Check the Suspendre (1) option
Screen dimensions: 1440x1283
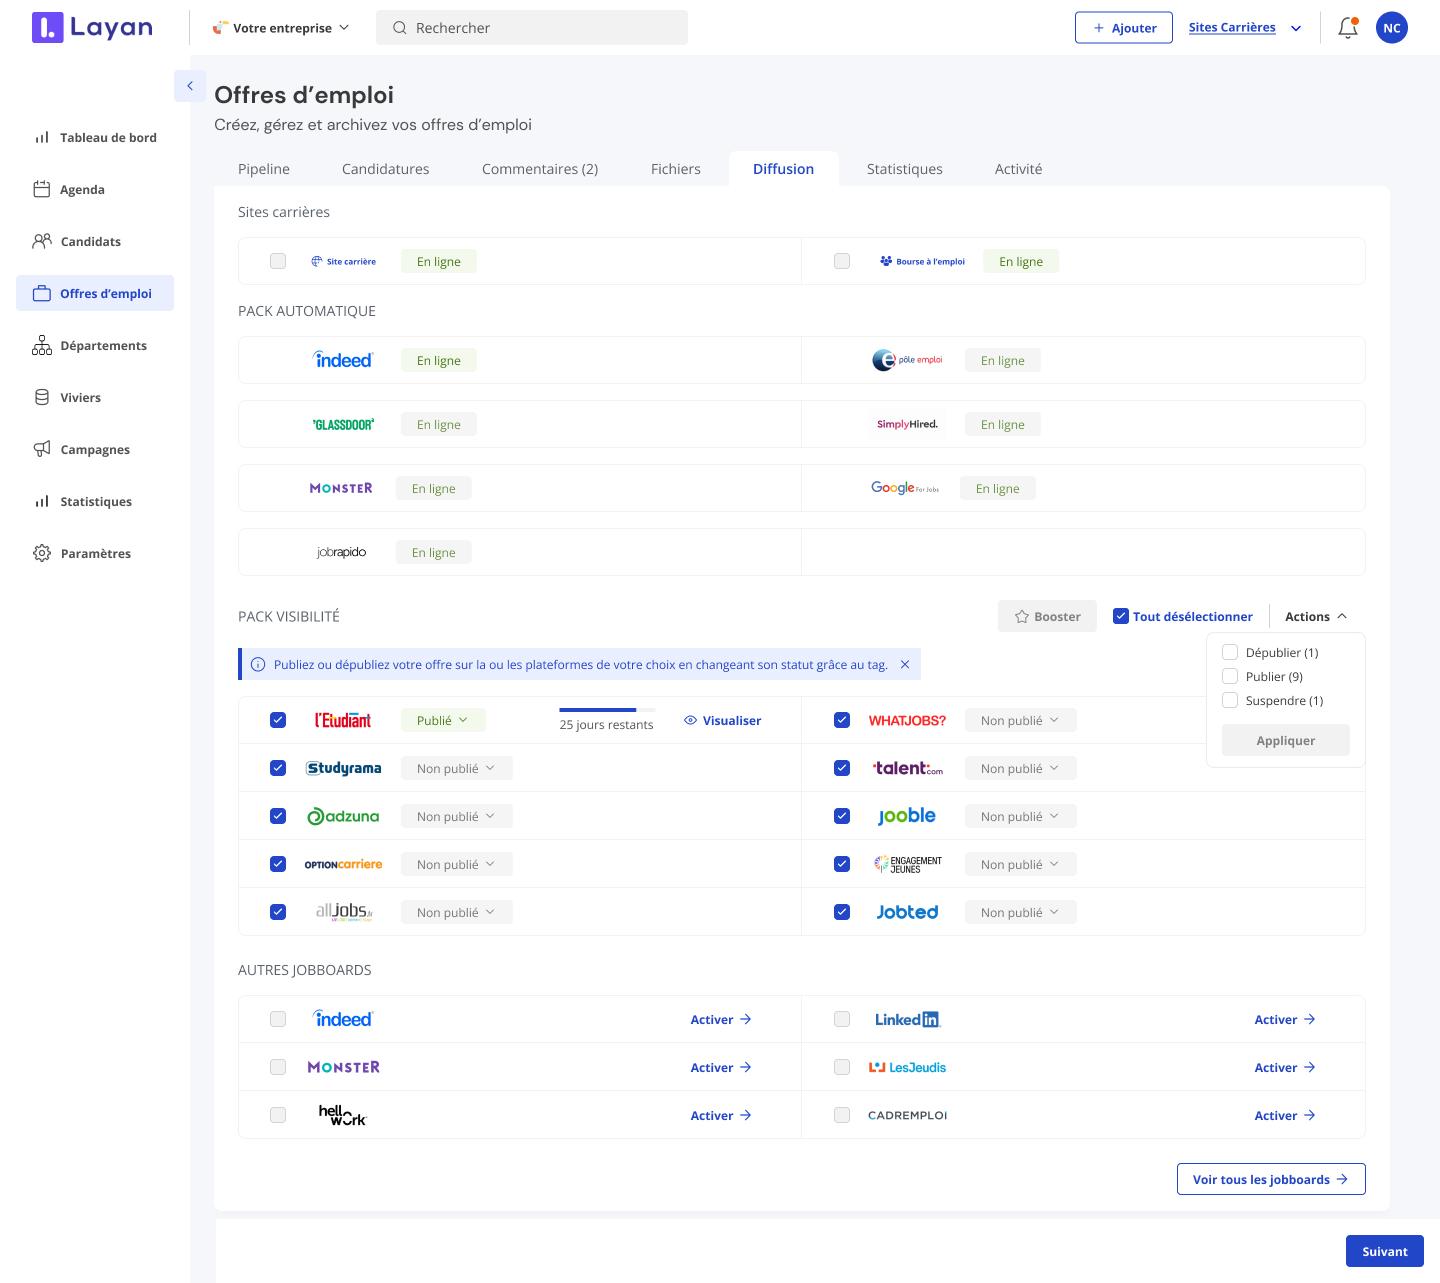(1230, 700)
